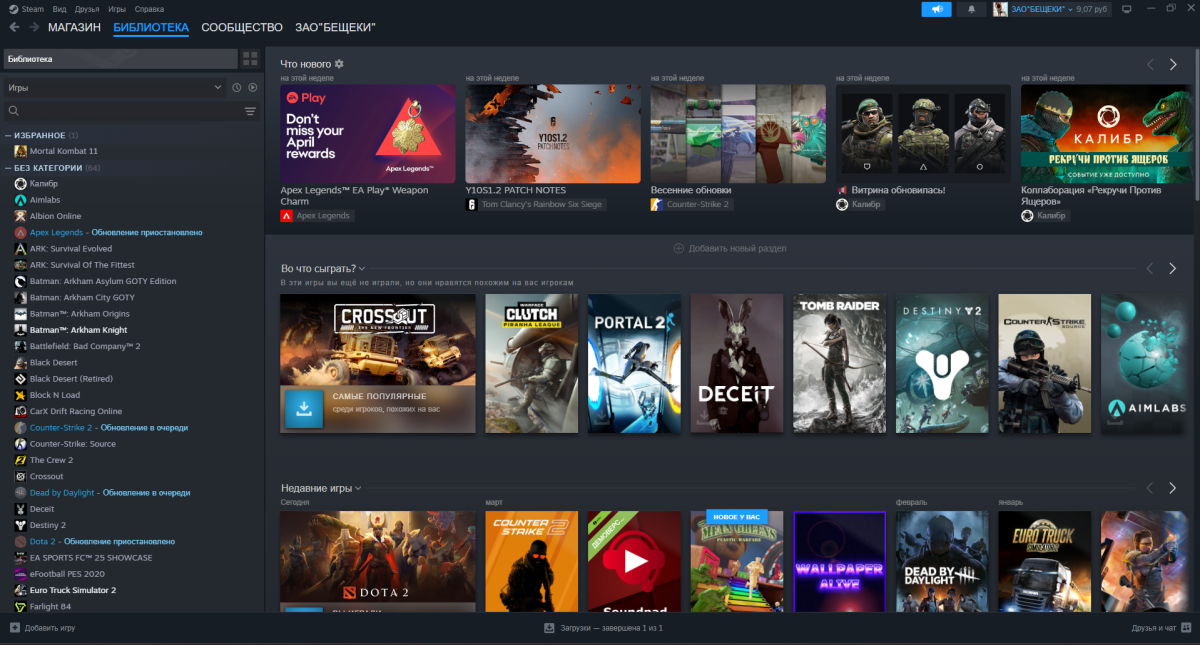Click the Загрузки download icon in footer
Image resolution: width=1200 pixels, height=645 pixels.
coord(549,628)
